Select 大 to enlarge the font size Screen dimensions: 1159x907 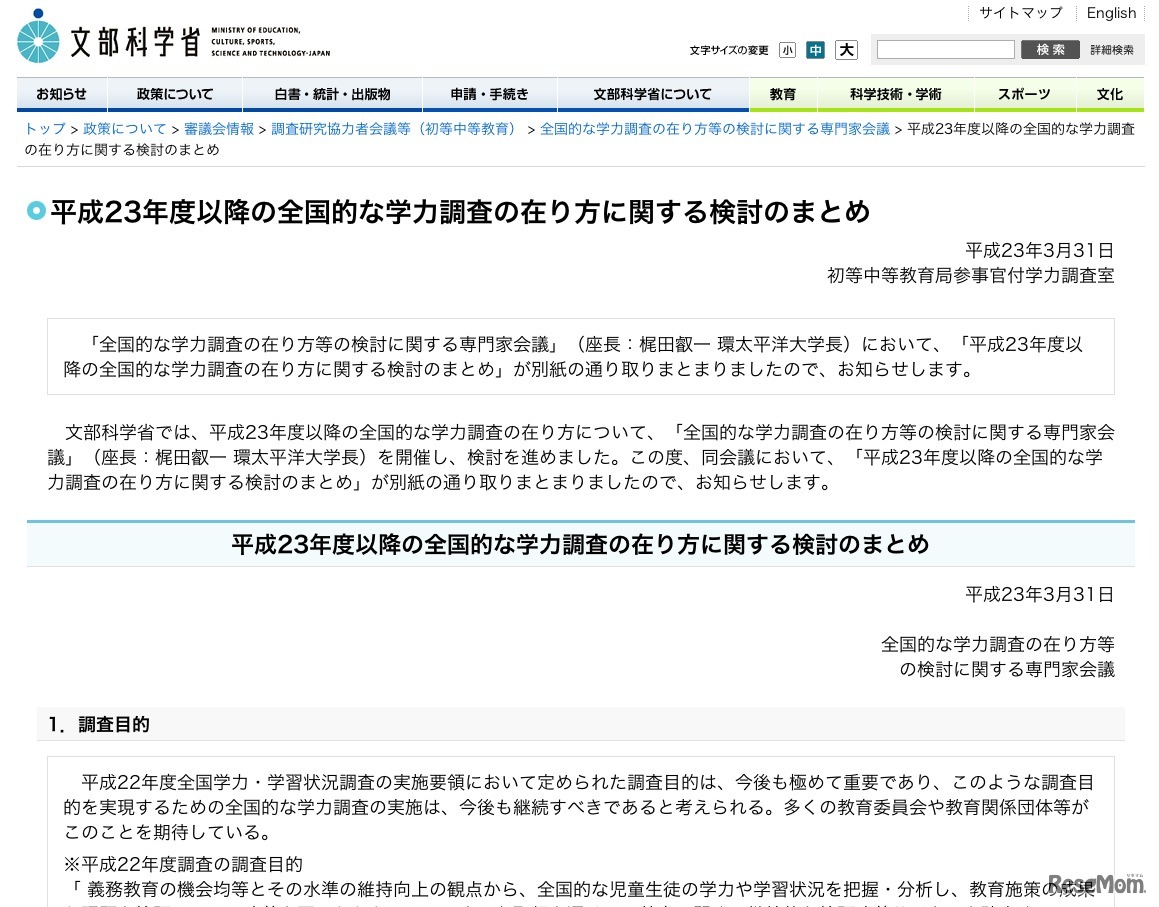[x=845, y=49]
